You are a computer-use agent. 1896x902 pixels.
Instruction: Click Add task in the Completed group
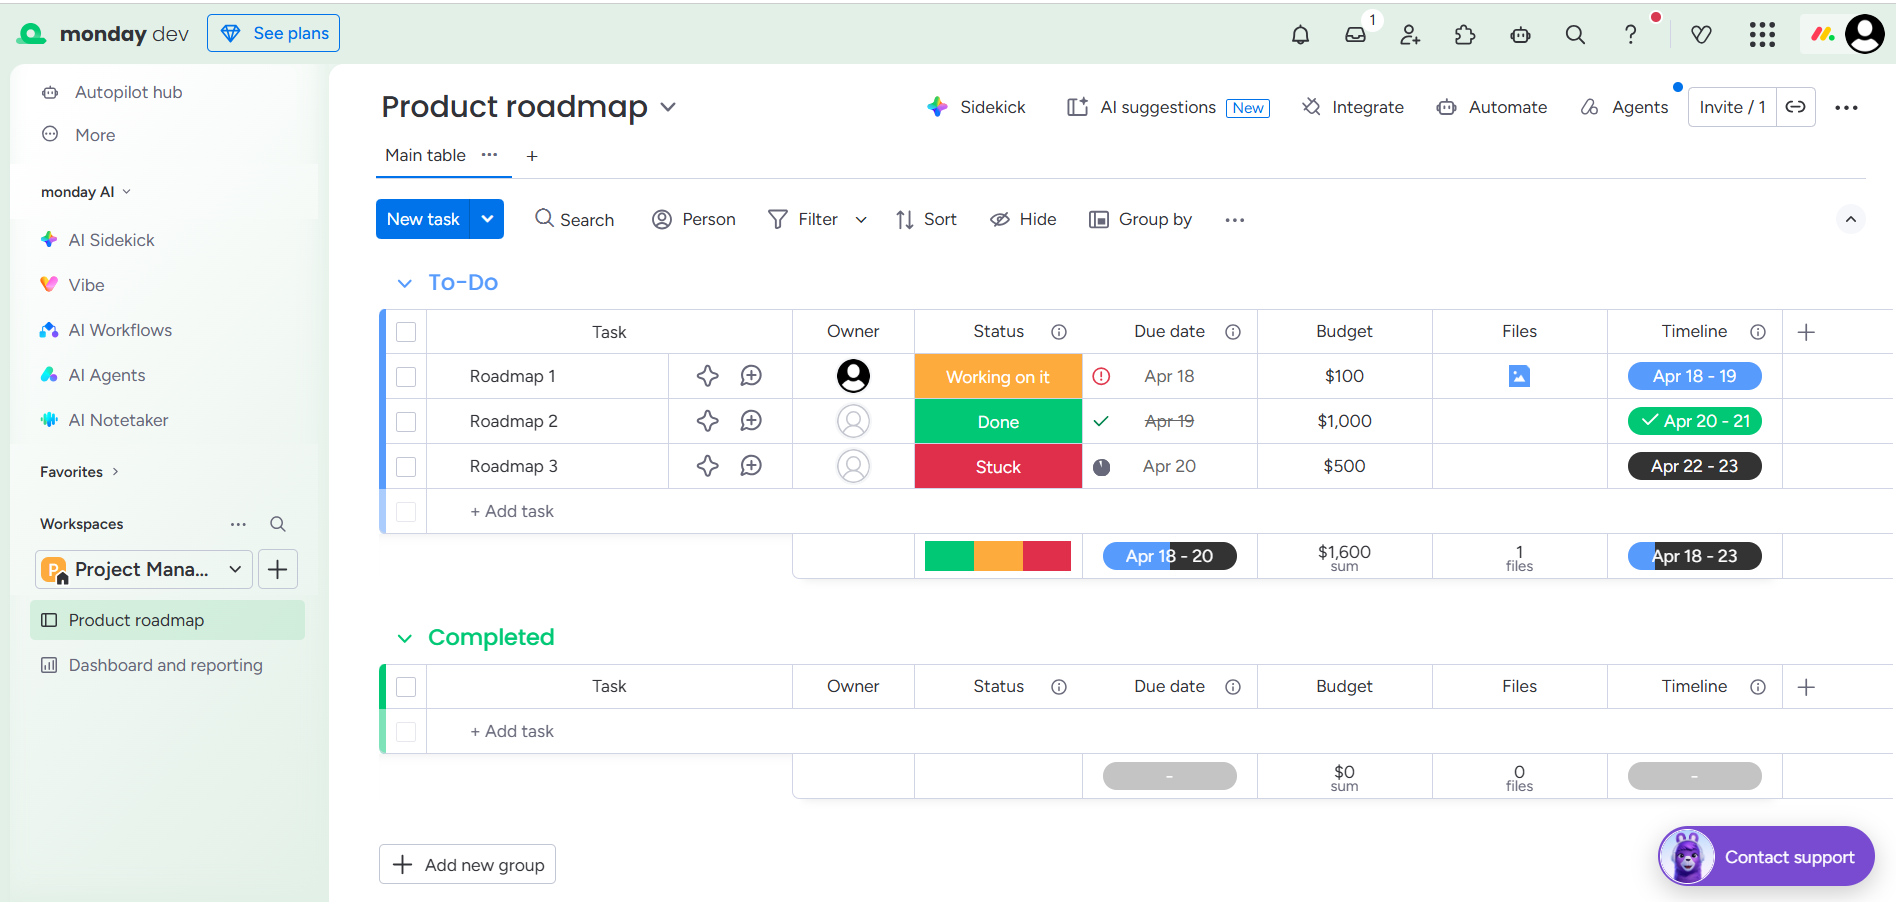512,731
